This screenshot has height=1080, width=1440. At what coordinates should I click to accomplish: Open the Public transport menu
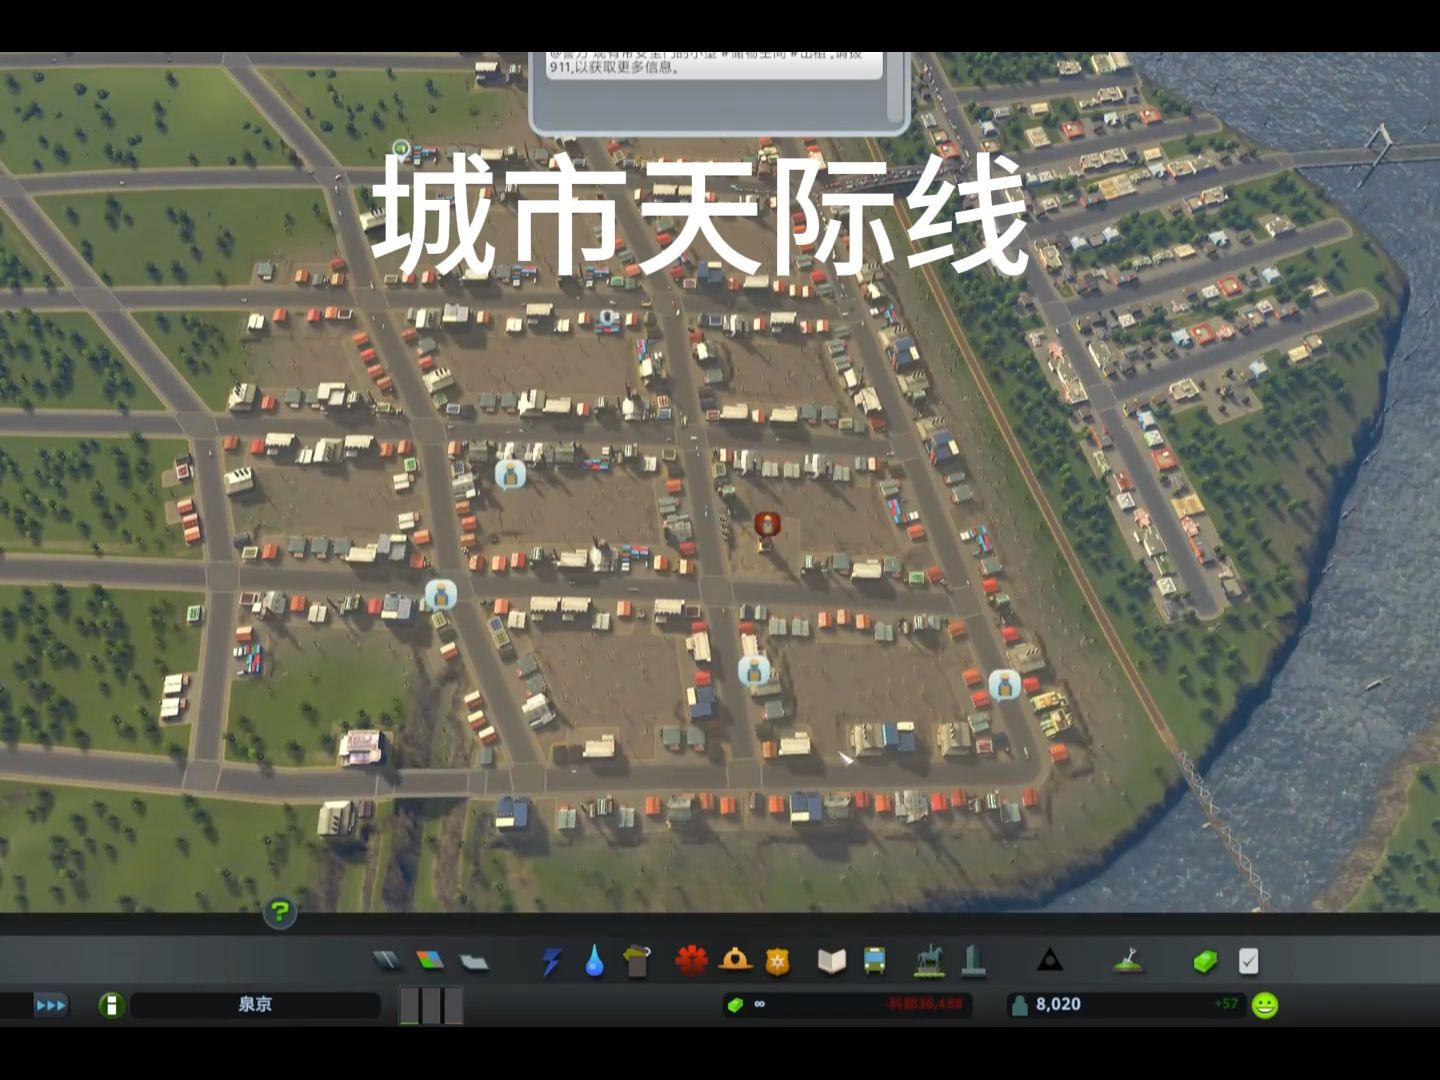tap(874, 962)
